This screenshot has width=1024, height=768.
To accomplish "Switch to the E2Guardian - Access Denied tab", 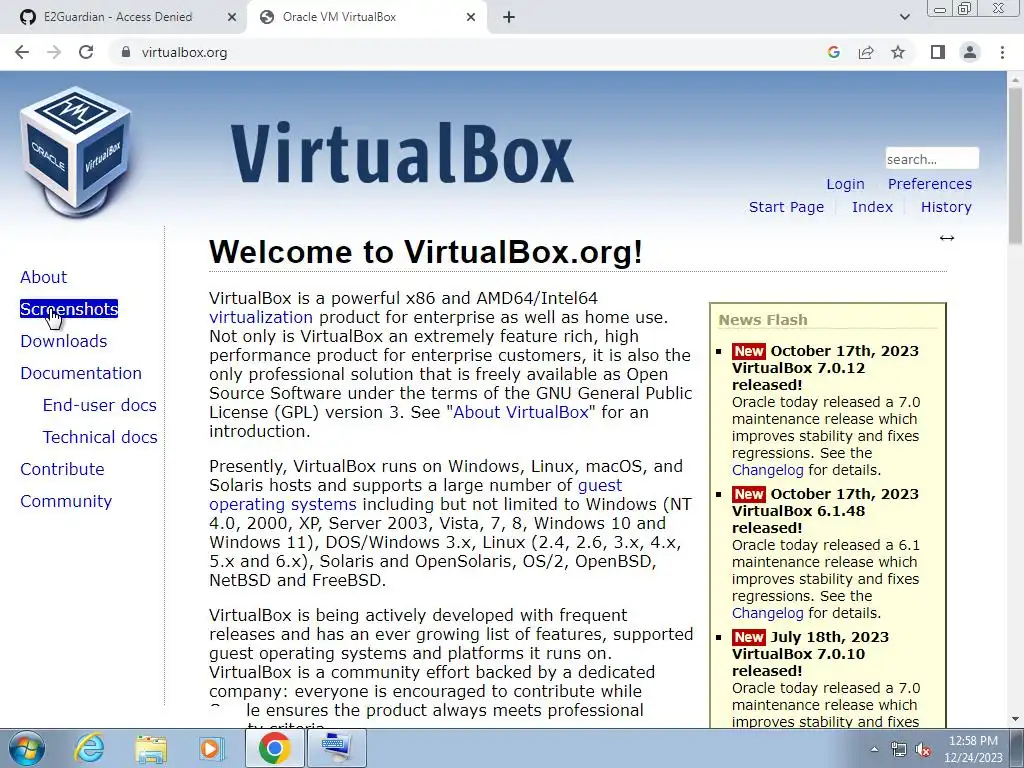I will (118, 18).
